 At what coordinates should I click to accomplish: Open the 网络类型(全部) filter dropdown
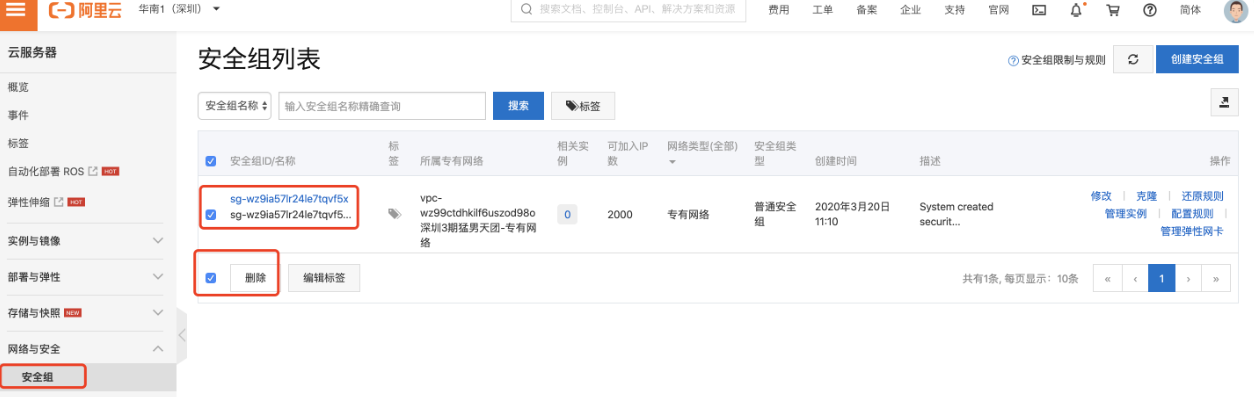(701, 153)
